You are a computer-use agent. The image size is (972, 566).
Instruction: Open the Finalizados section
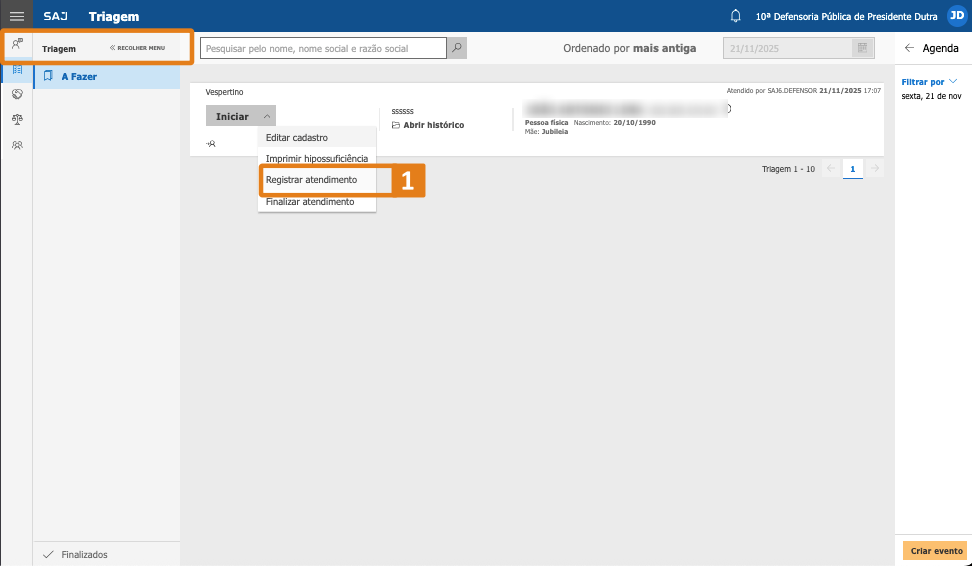(84, 554)
